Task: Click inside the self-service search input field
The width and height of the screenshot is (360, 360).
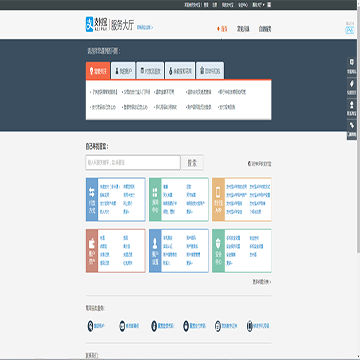Action: tap(133, 163)
